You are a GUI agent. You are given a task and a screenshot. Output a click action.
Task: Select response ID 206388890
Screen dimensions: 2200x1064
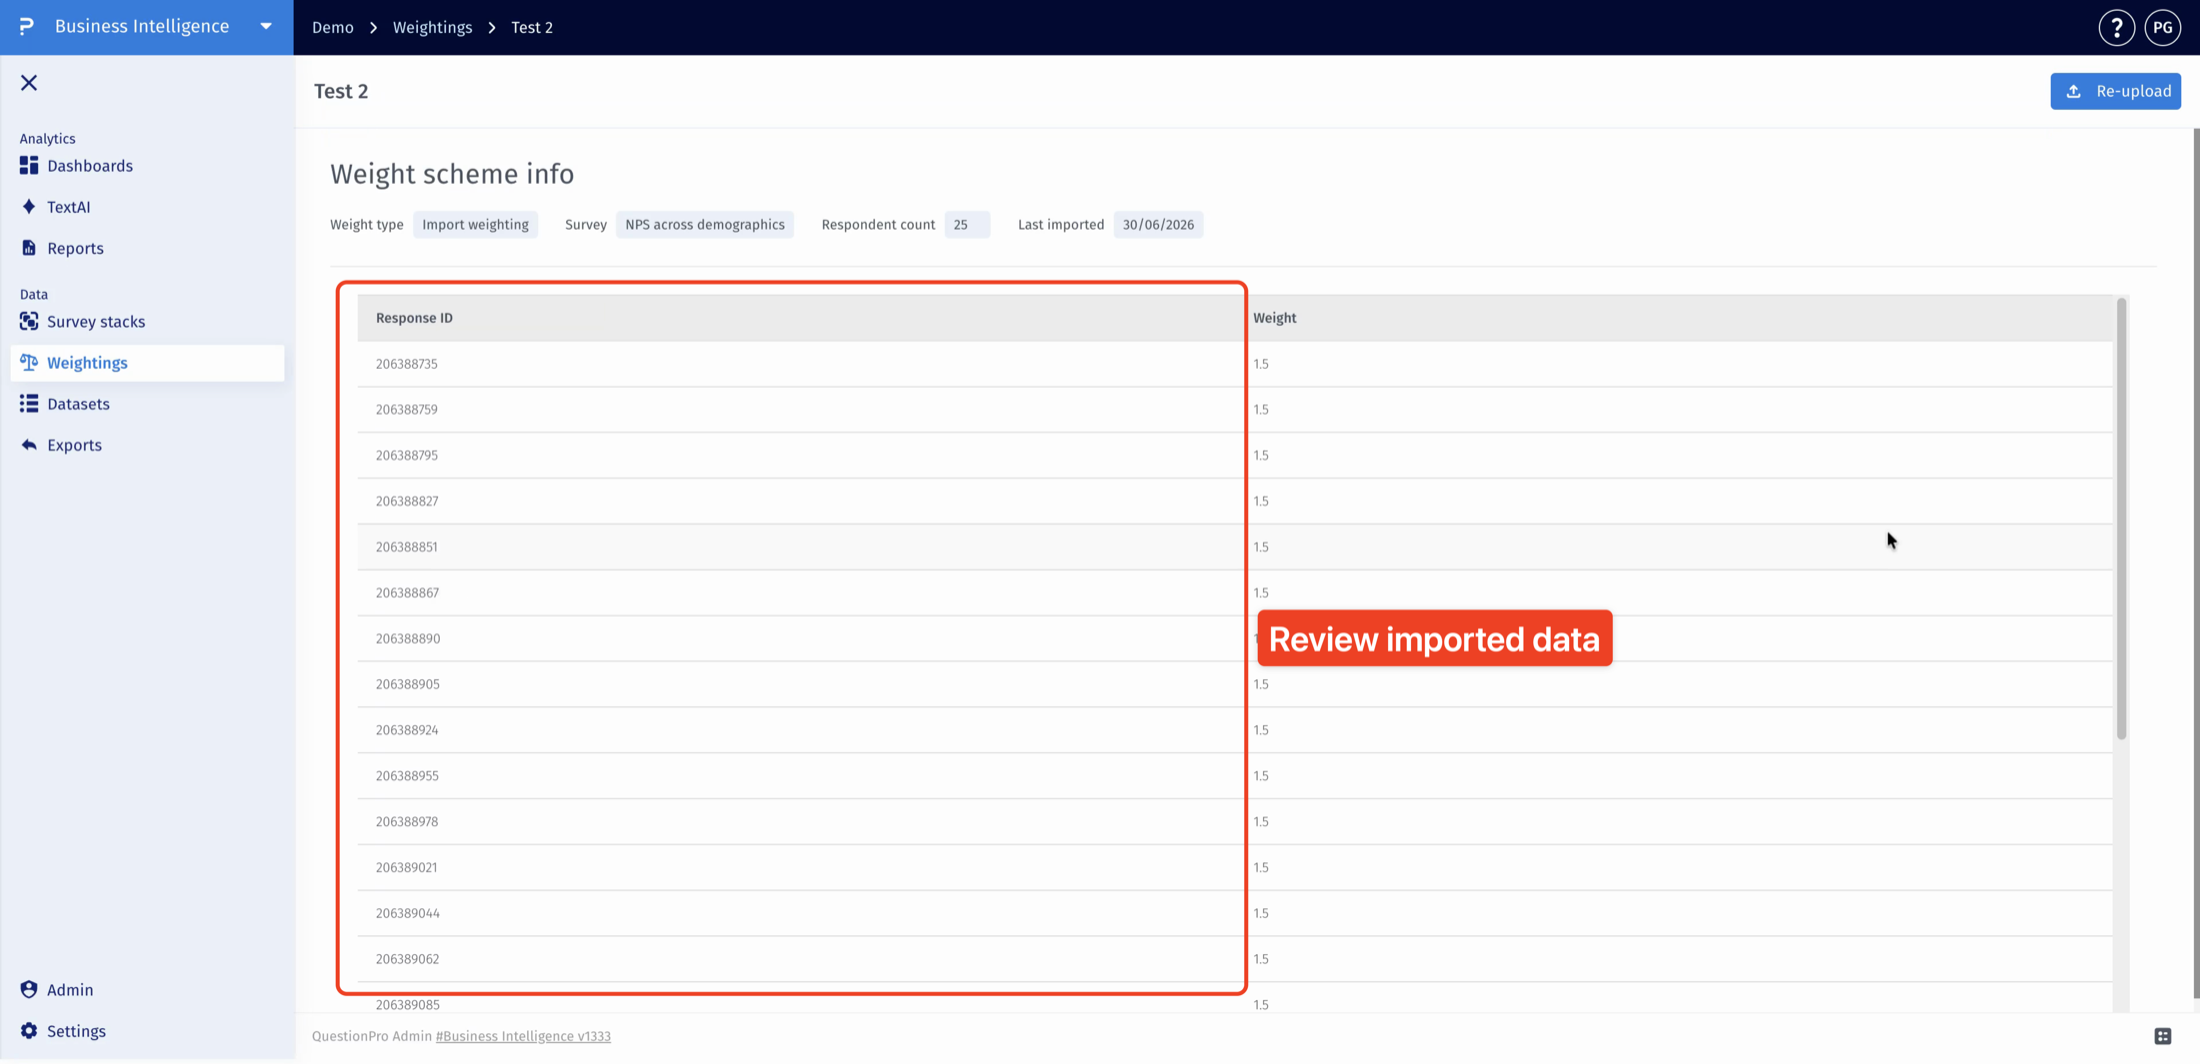click(x=408, y=639)
